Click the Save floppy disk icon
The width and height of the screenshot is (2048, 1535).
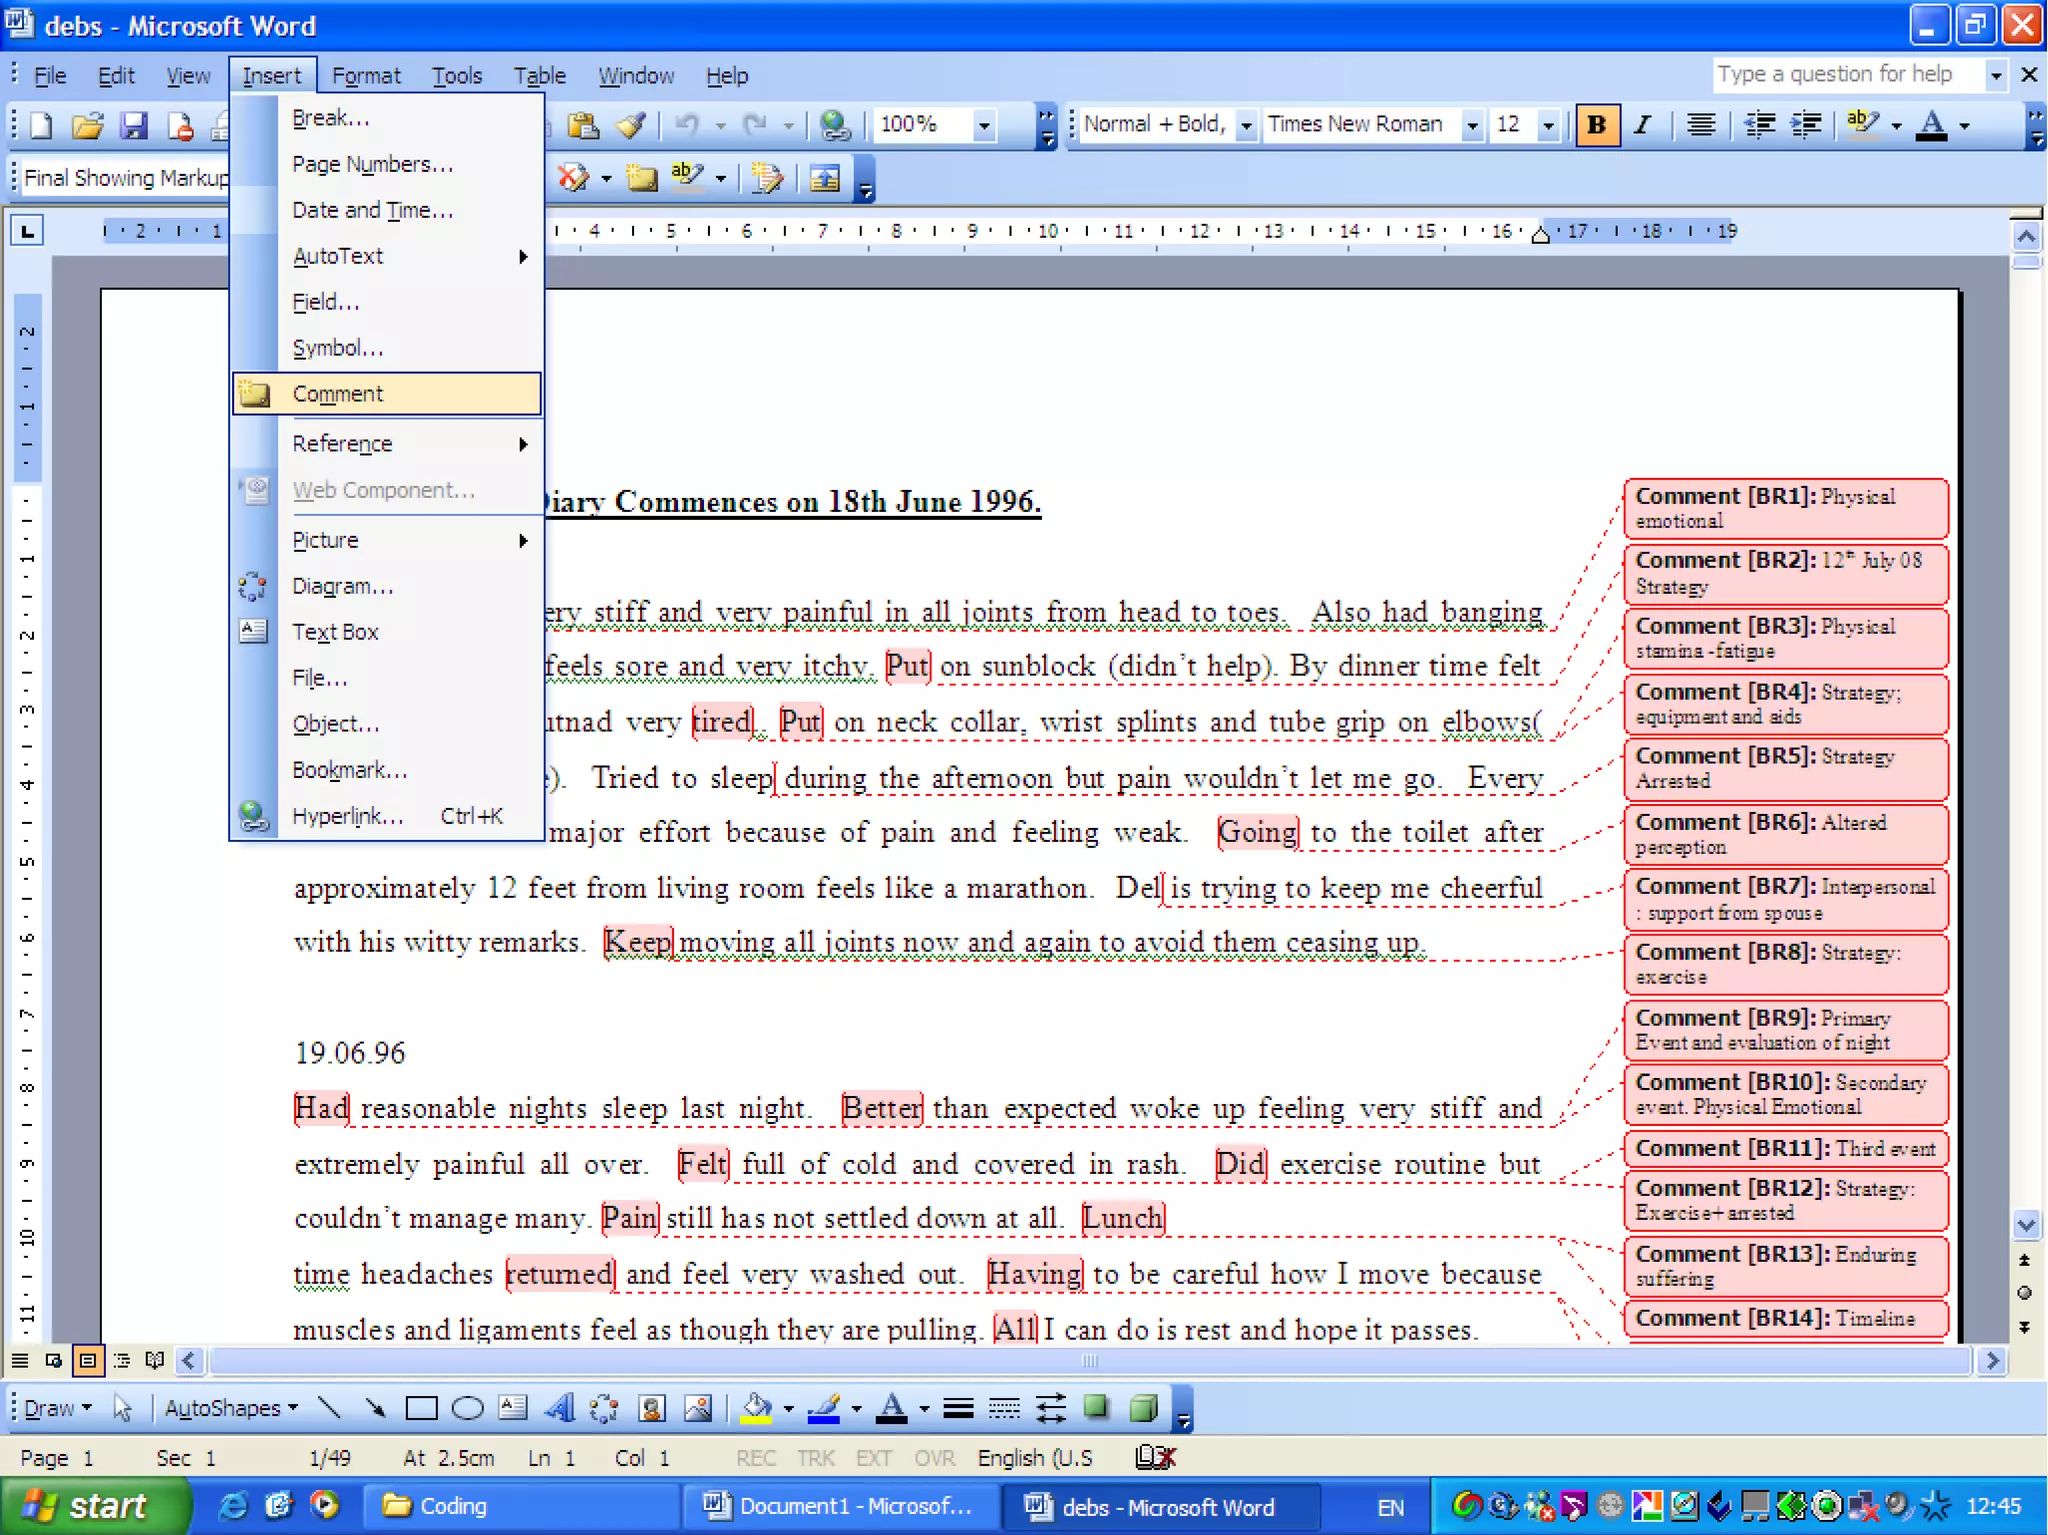pyautogui.click(x=133, y=125)
